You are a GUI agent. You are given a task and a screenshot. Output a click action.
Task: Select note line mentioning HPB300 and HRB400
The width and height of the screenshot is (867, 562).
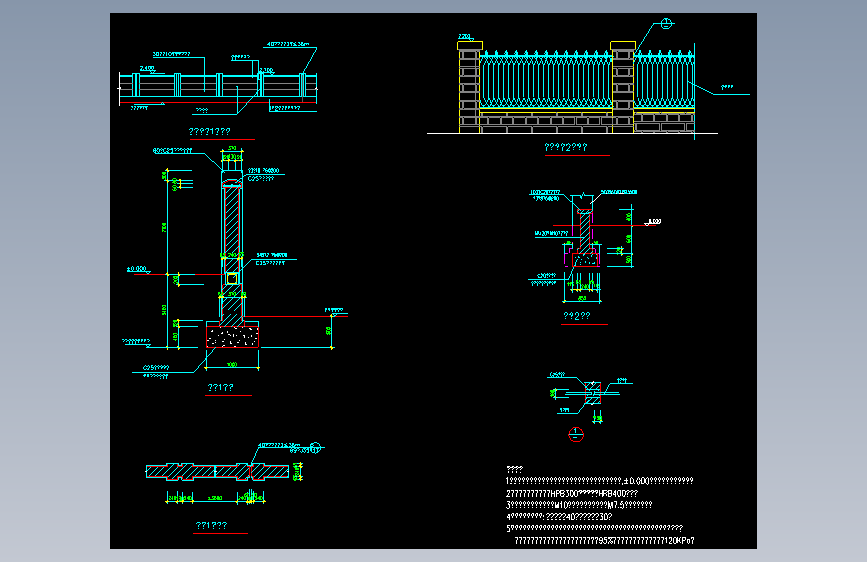click(572, 493)
